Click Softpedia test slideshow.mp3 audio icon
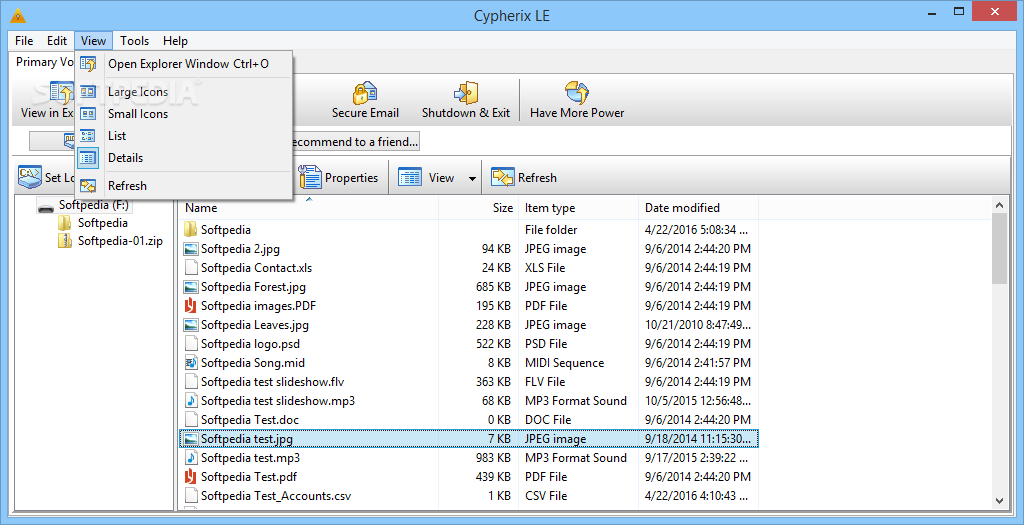The width and height of the screenshot is (1024, 525). tap(191, 401)
